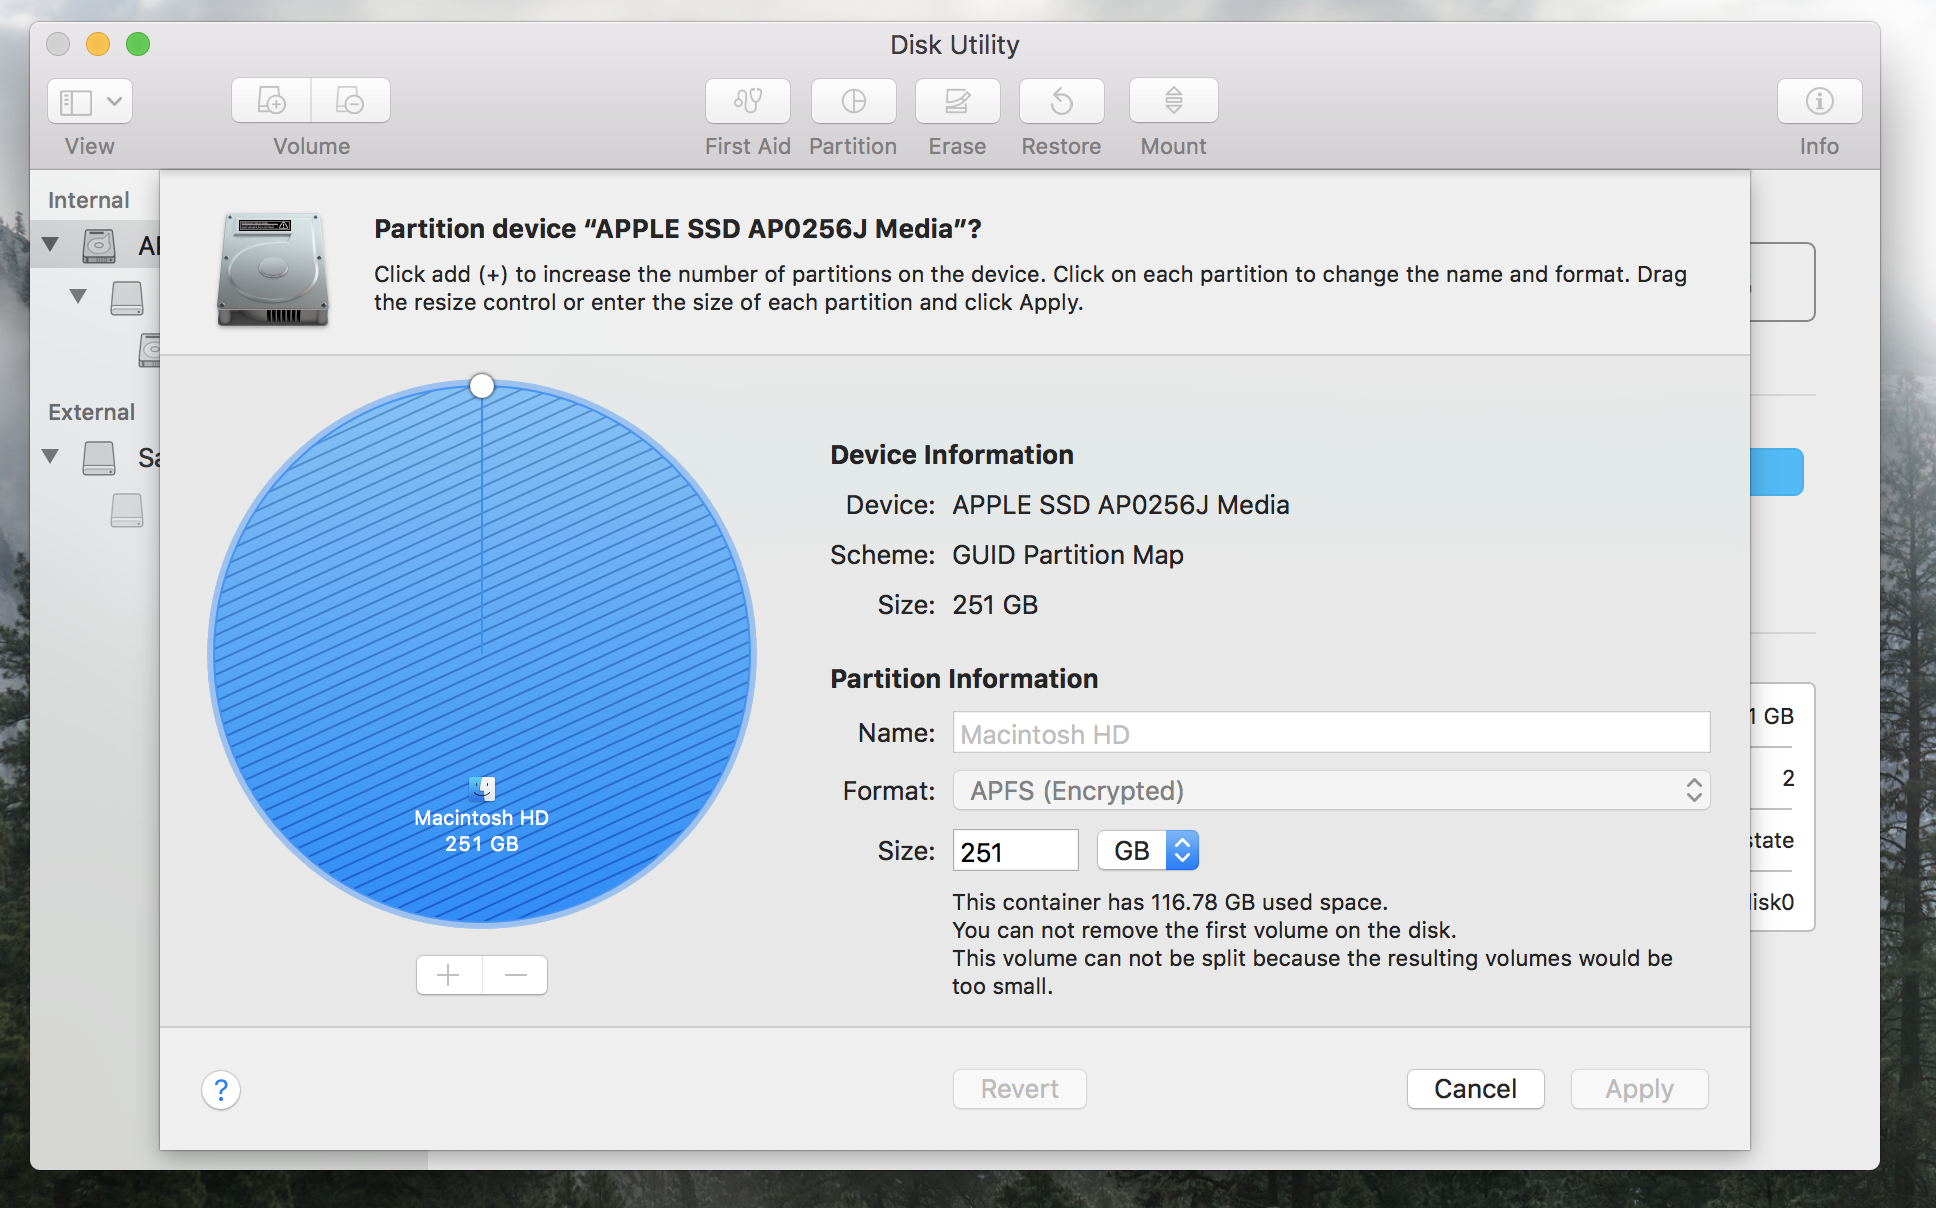Screen dimensions: 1936x1208
Task: Click the remove volume icon
Action: point(350,101)
